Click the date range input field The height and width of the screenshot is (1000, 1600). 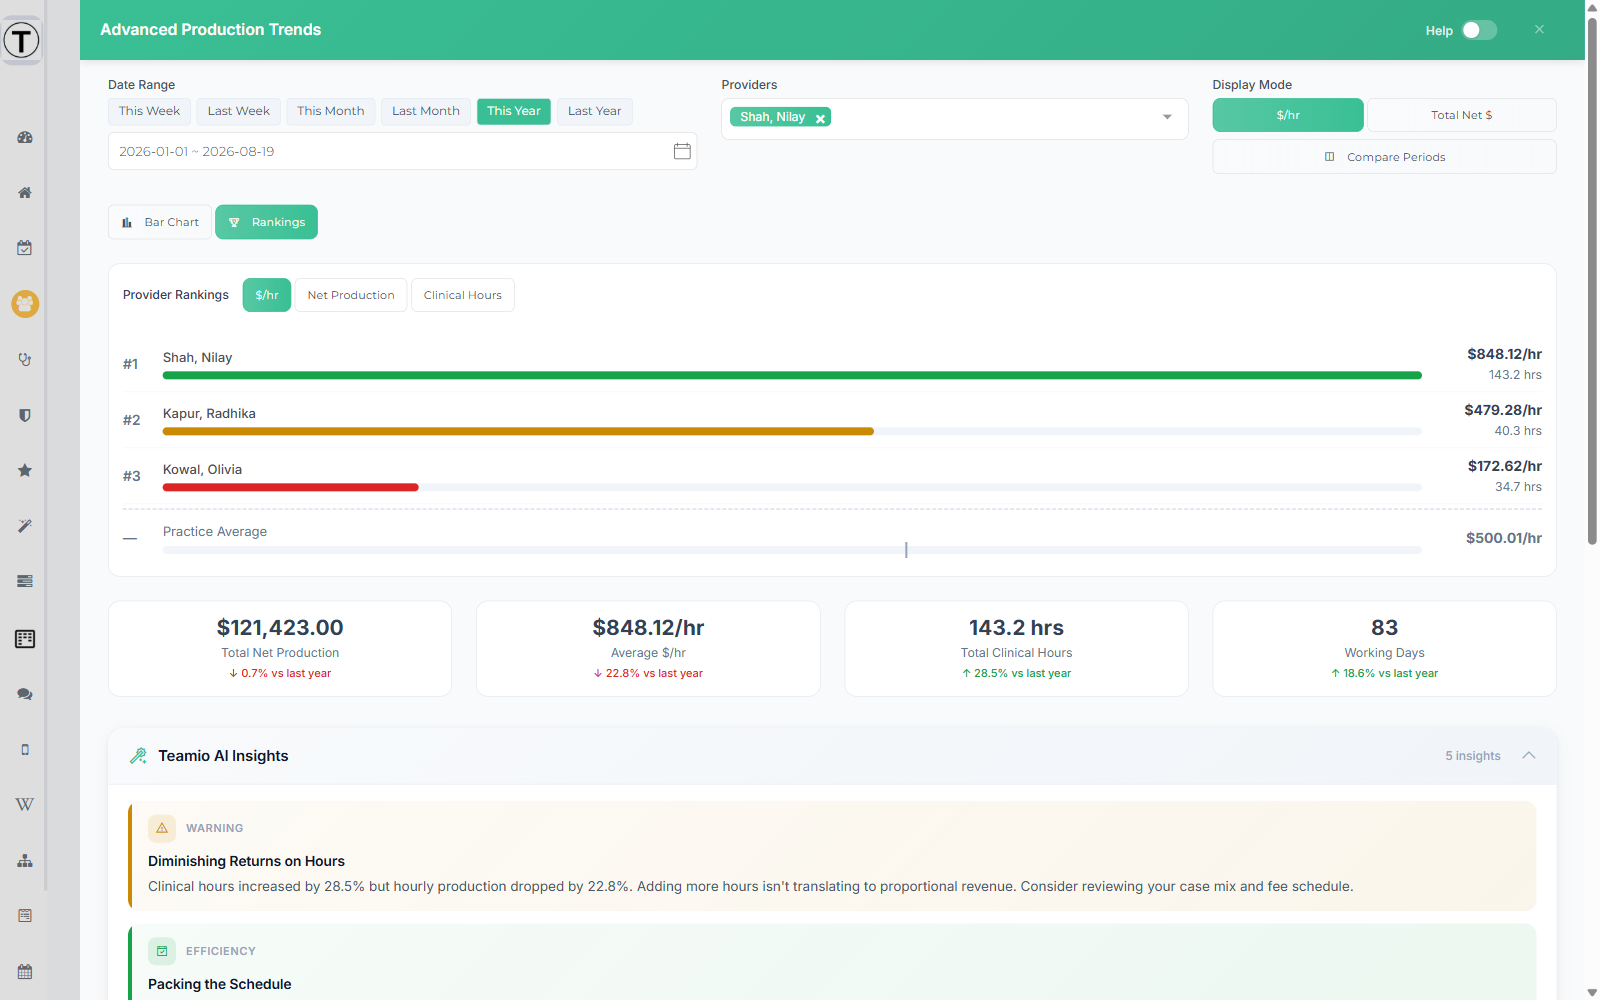(402, 151)
